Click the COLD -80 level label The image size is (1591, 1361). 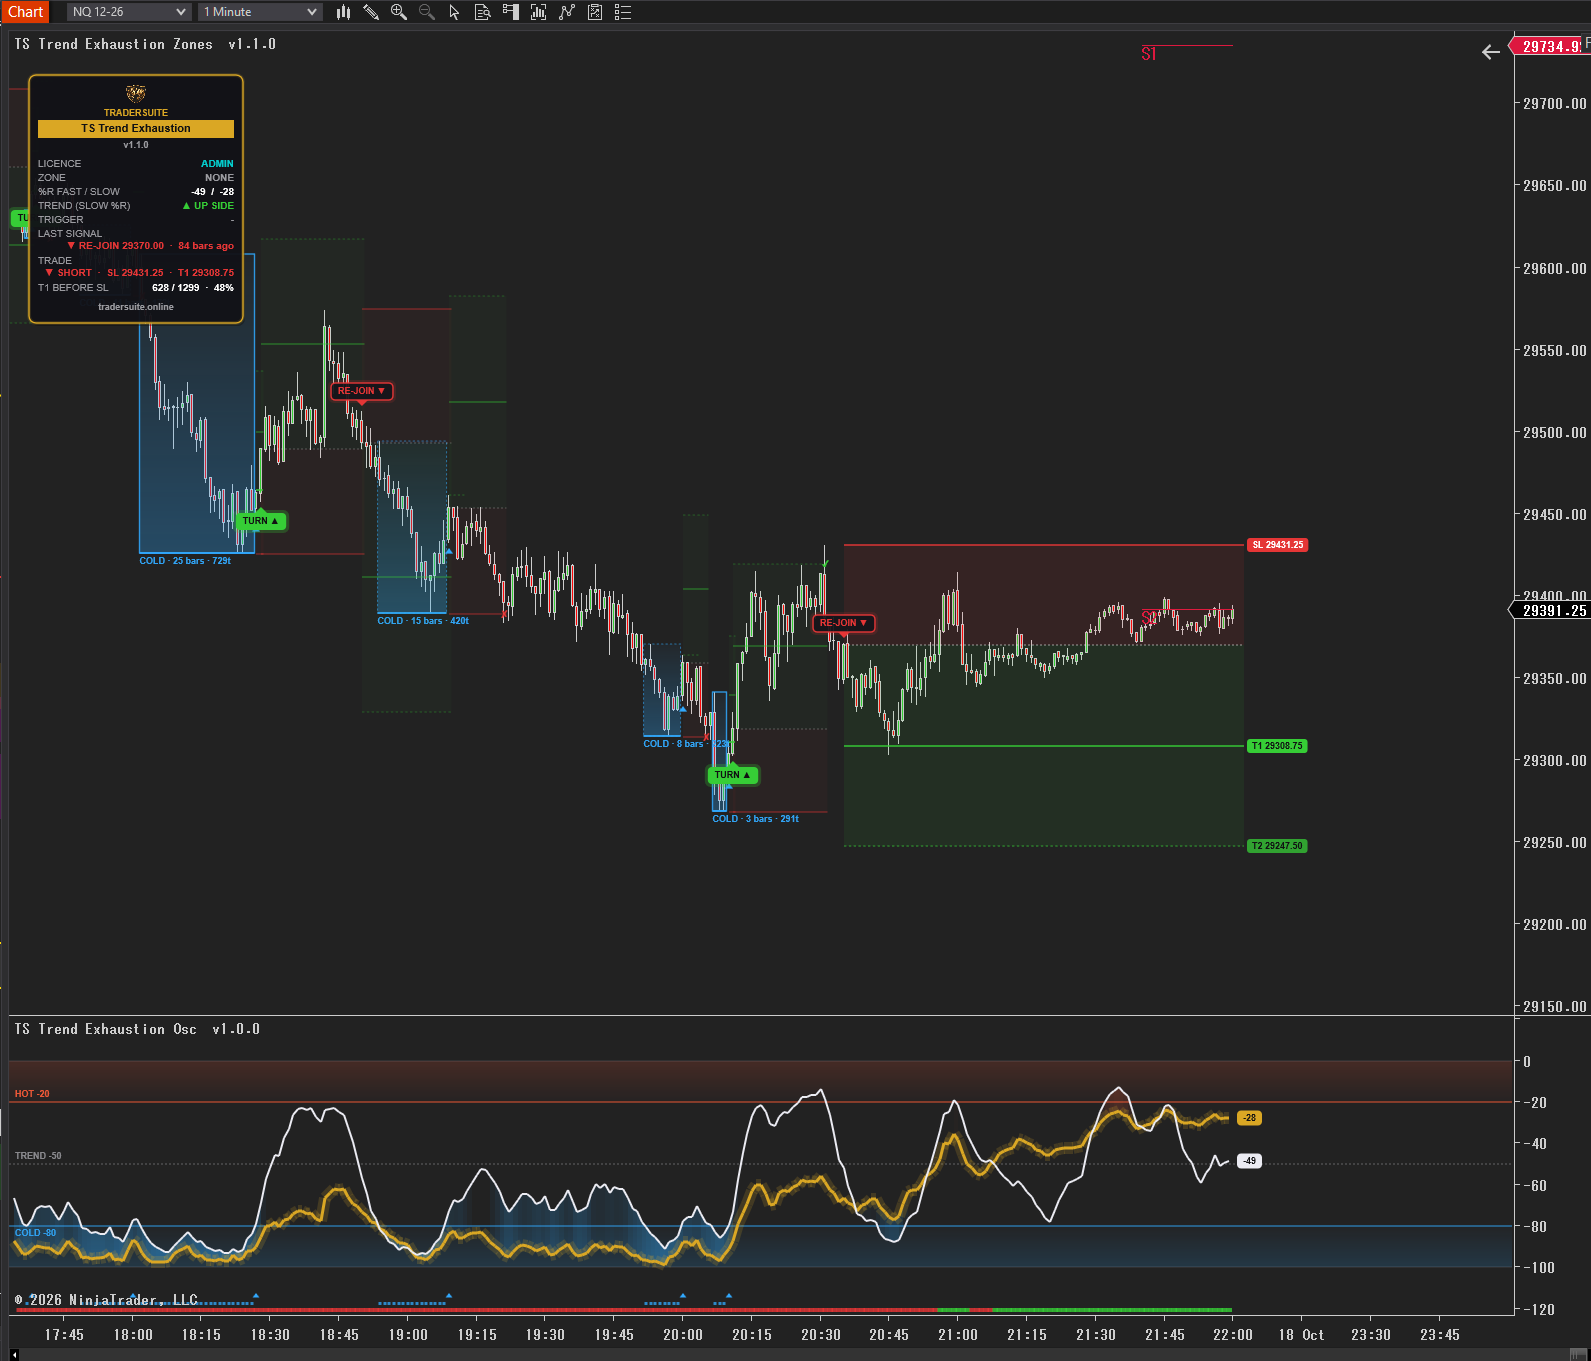click(x=35, y=1233)
